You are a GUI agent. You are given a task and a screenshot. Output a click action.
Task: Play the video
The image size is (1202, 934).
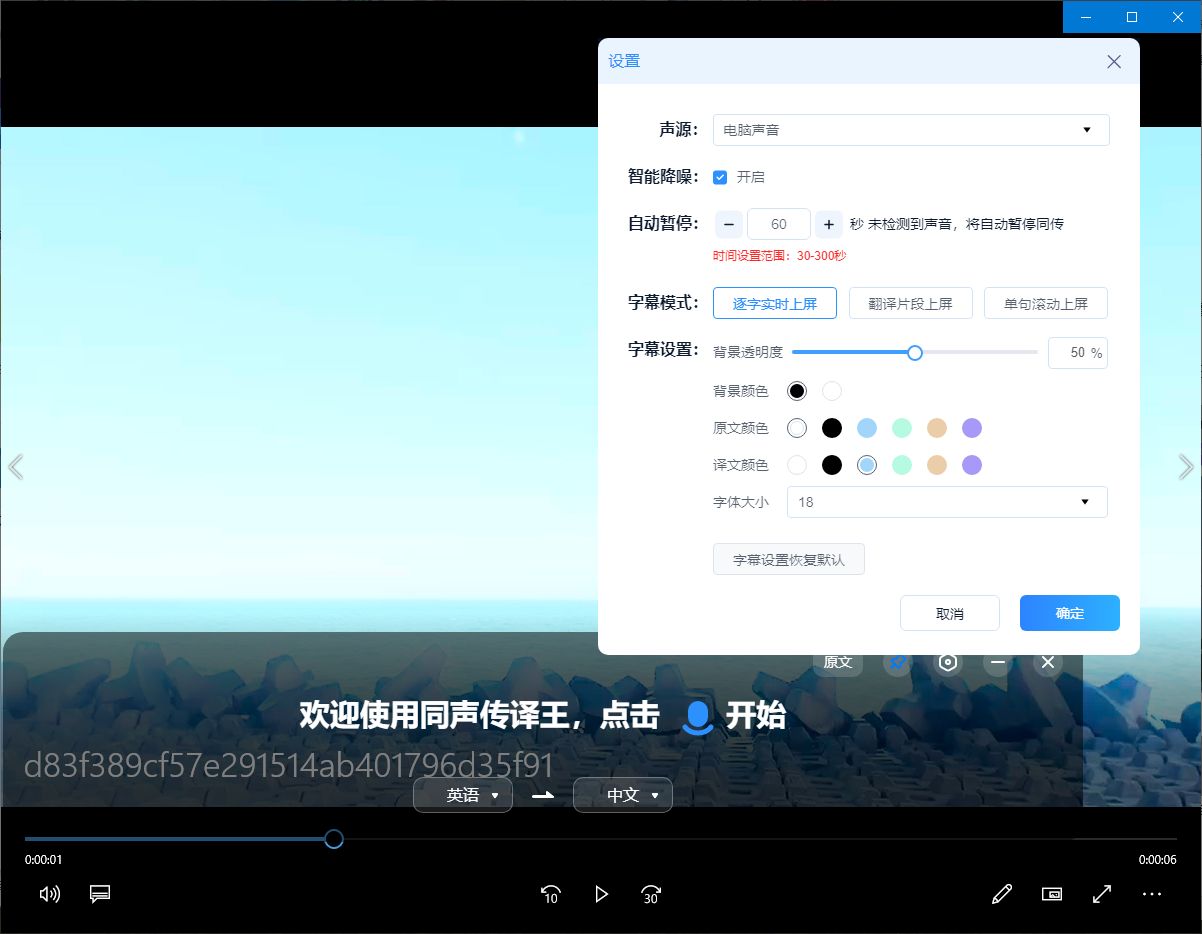[601, 894]
